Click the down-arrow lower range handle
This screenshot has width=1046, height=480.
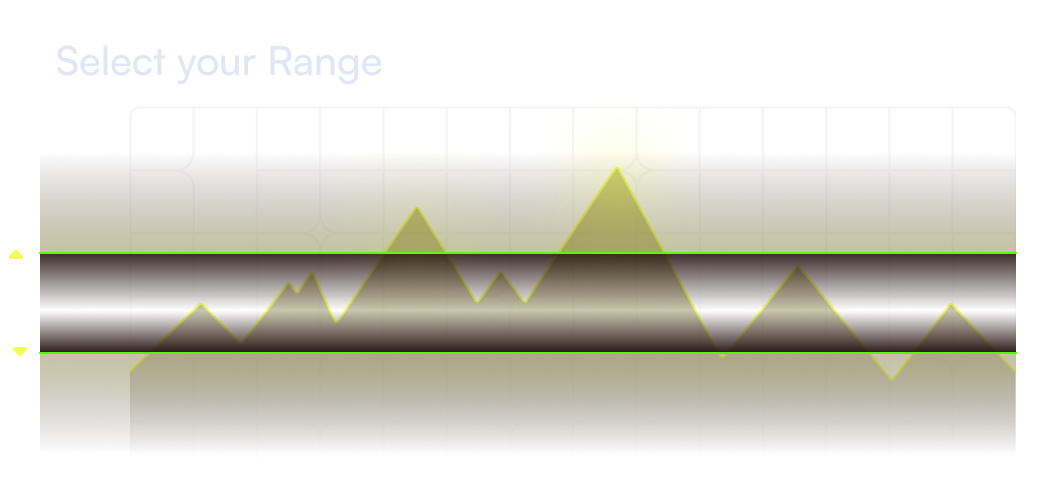pyautogui.click(x=19, y=352)
